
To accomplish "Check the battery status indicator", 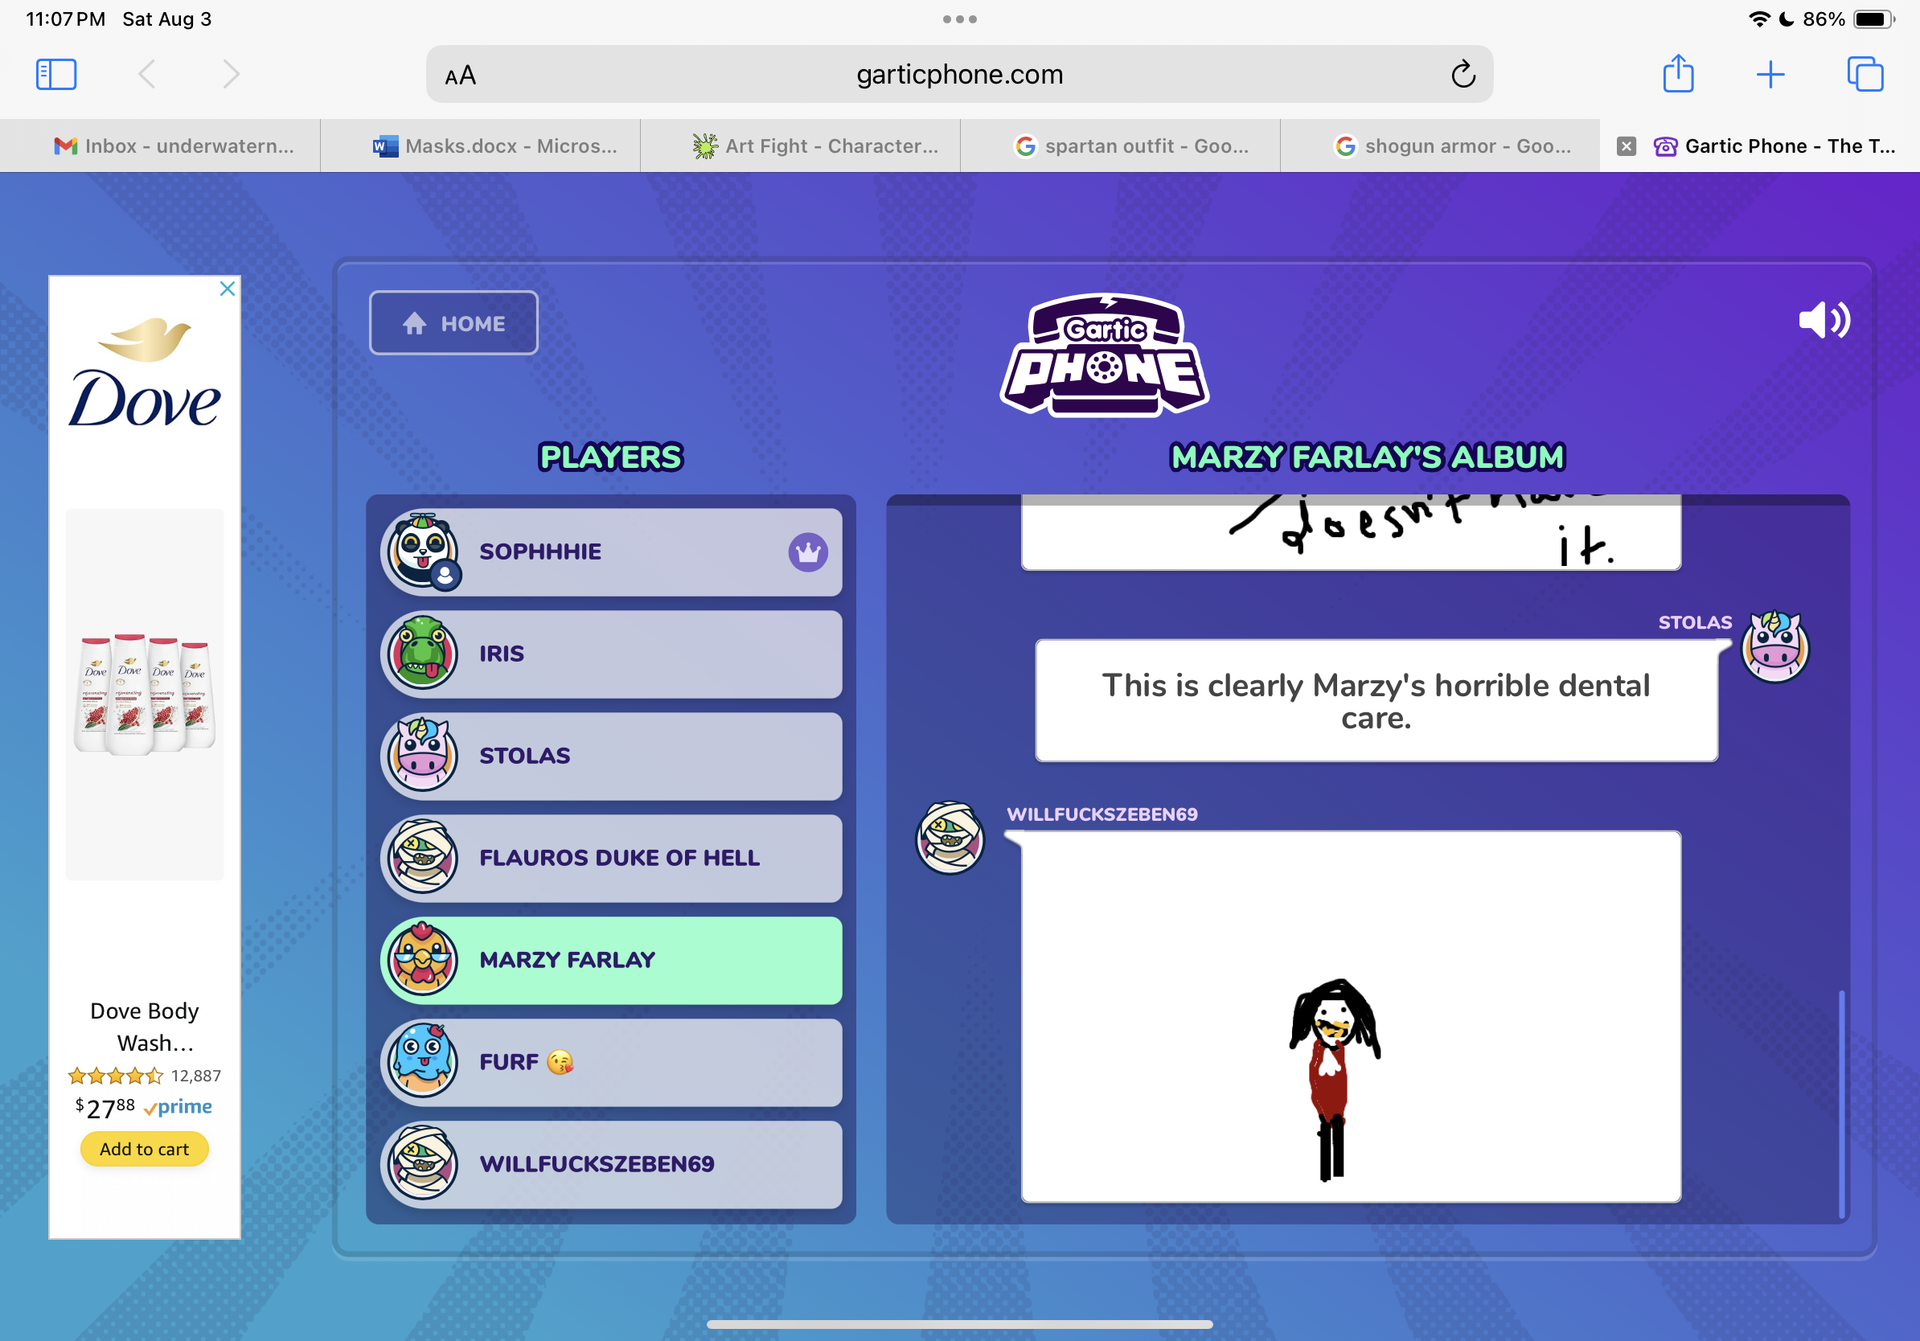I will 1873,19.
